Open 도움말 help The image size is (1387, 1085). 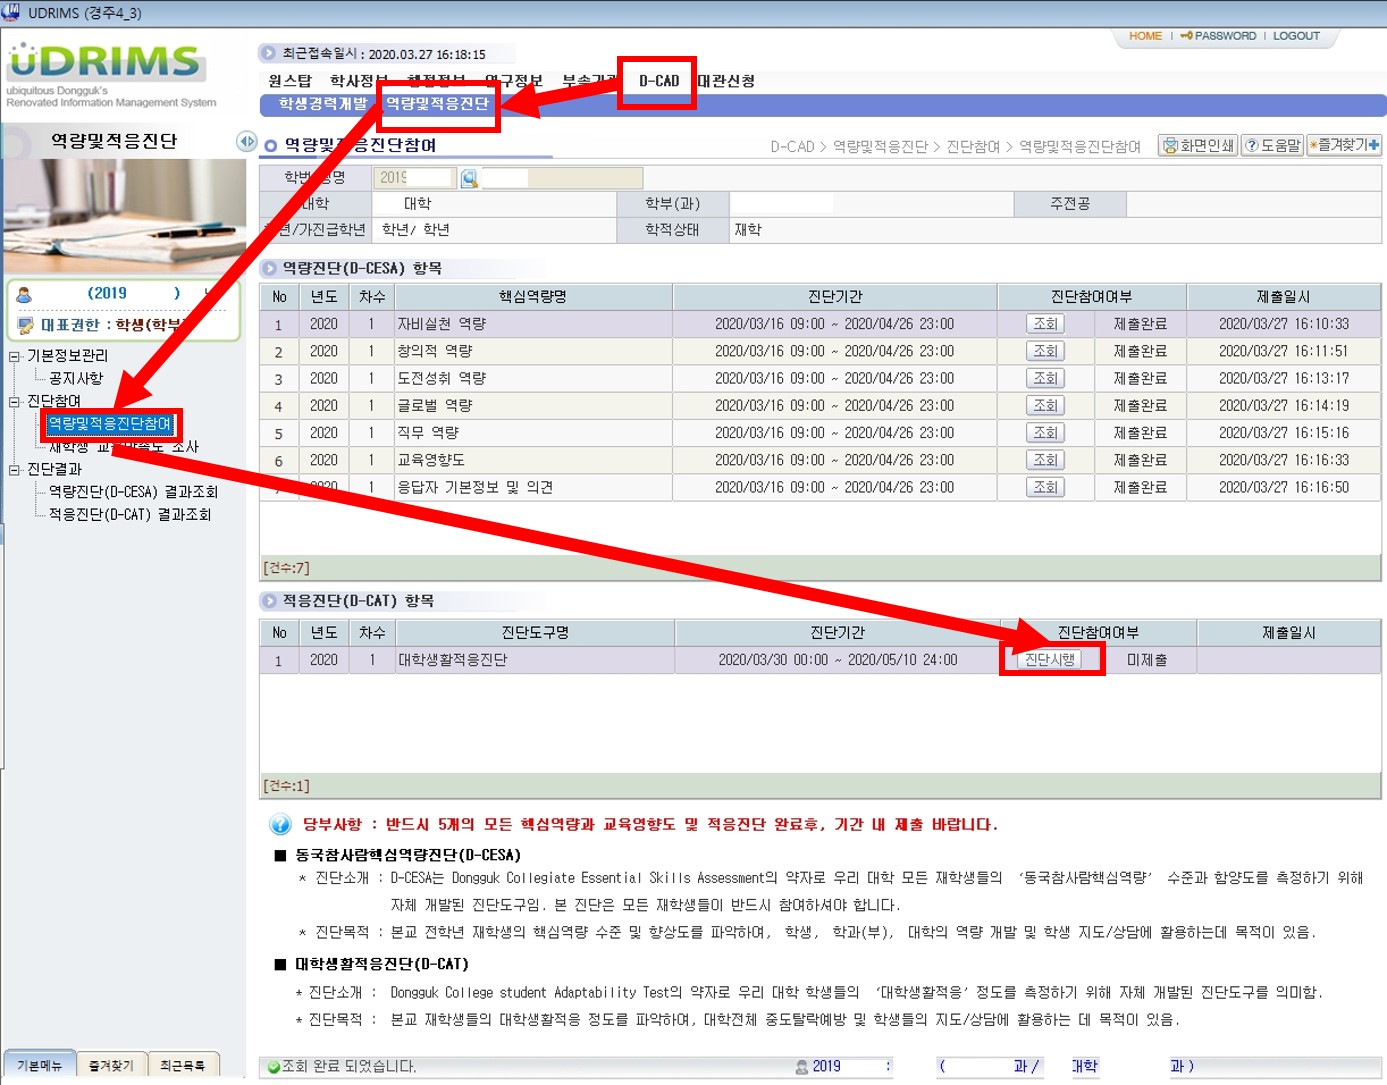(x=1272, y=146)
